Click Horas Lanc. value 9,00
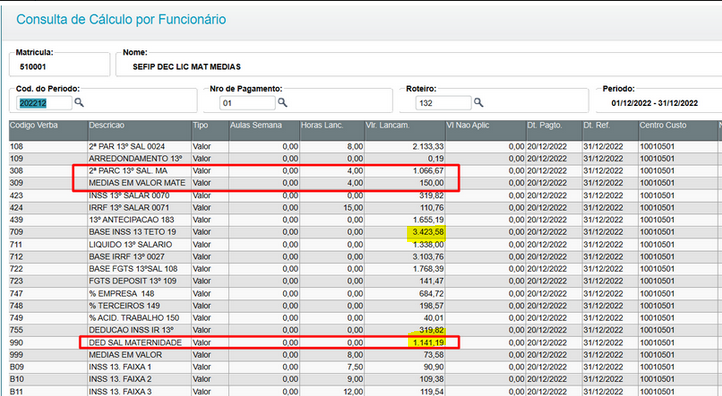Image resolution: width=722 pixels, height=396 pixels. [x=355, y=379]
